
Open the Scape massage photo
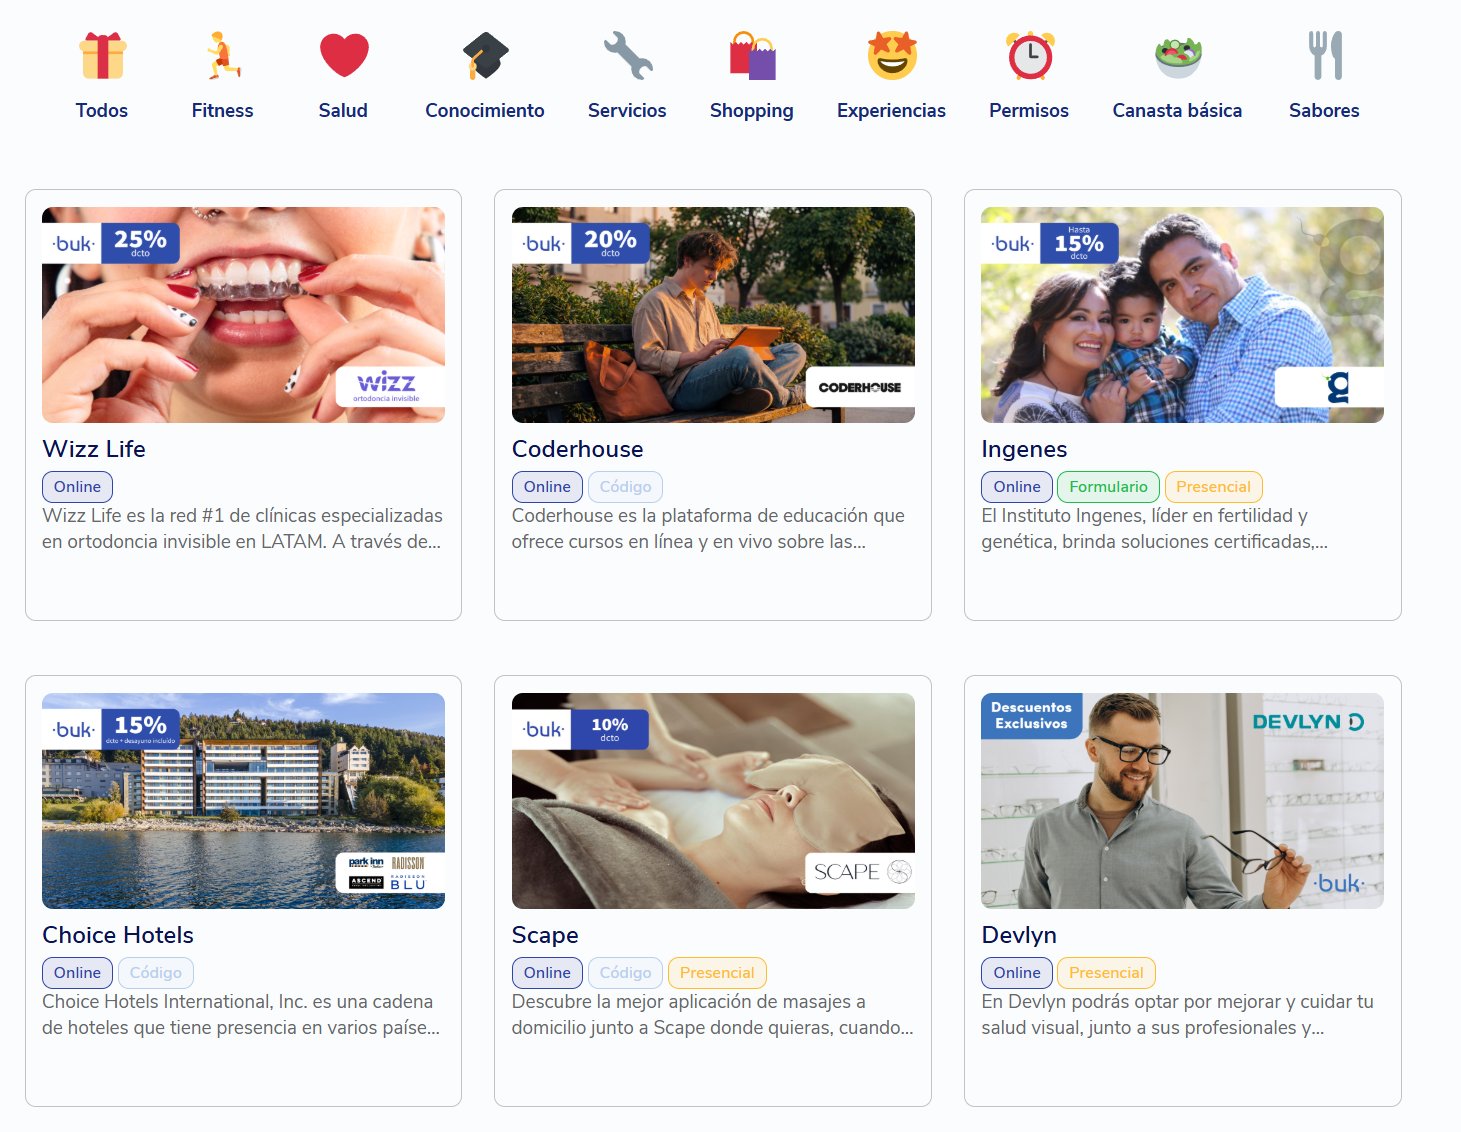(713, 801)
